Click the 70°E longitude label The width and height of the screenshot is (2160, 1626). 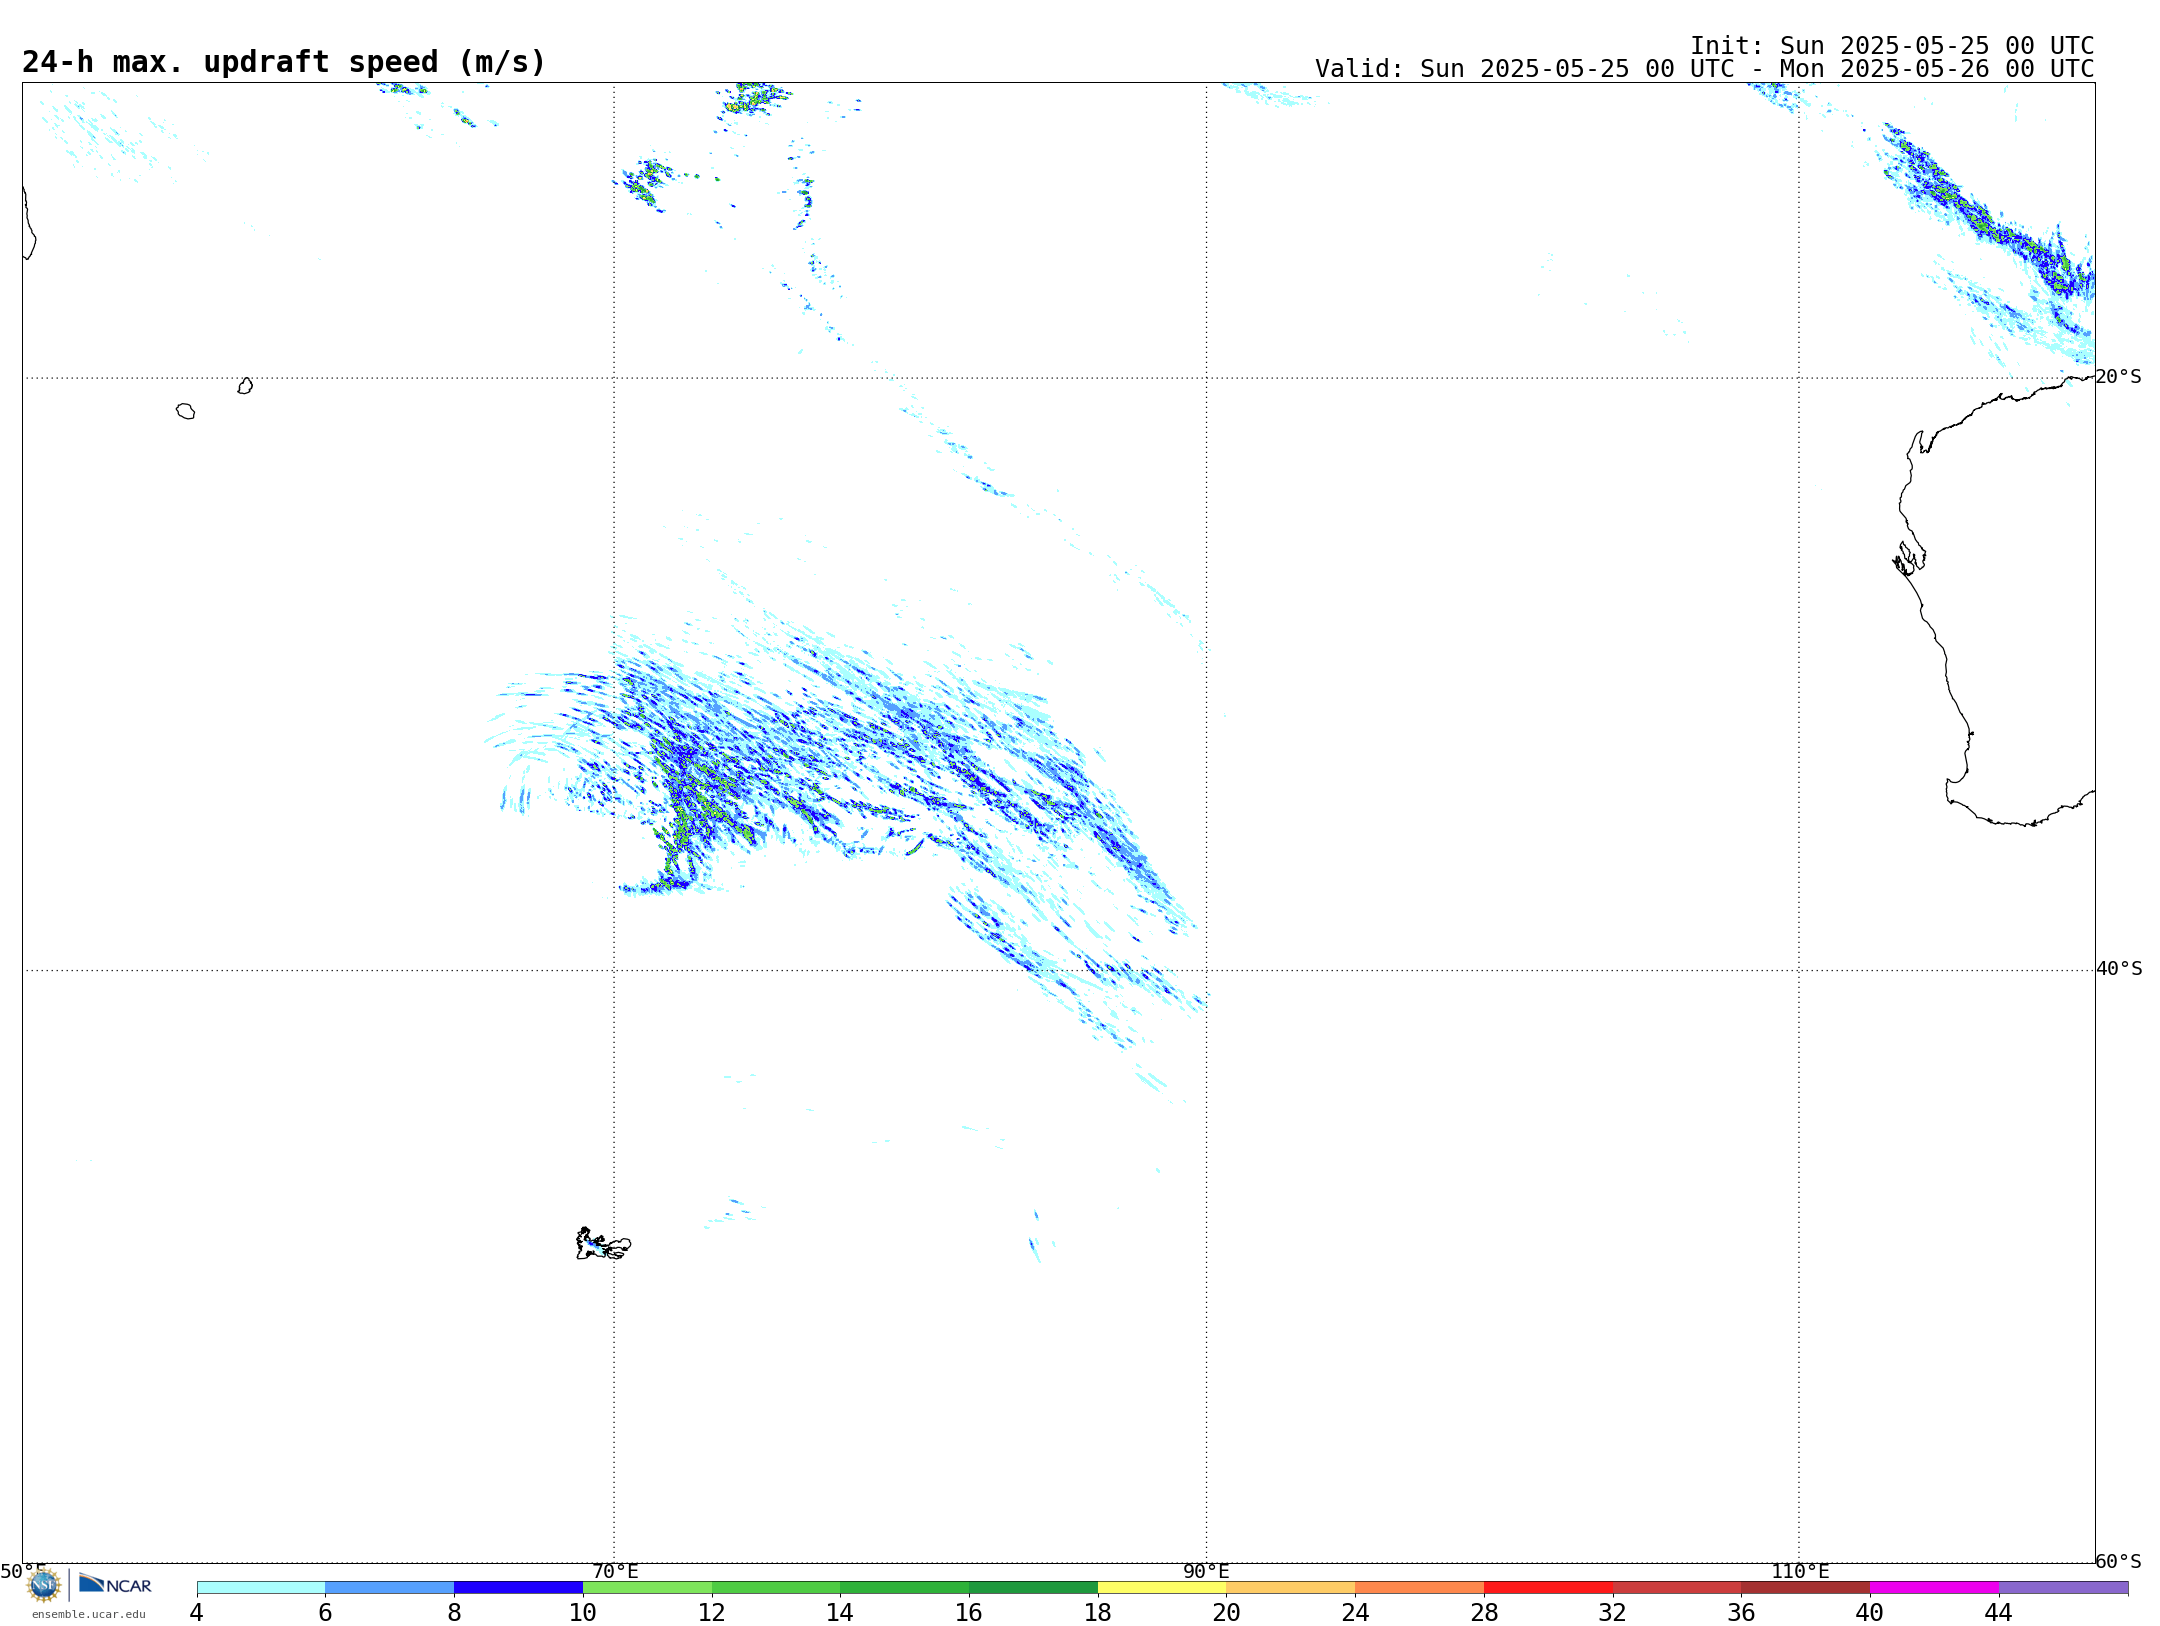[x=615, y=1571]
